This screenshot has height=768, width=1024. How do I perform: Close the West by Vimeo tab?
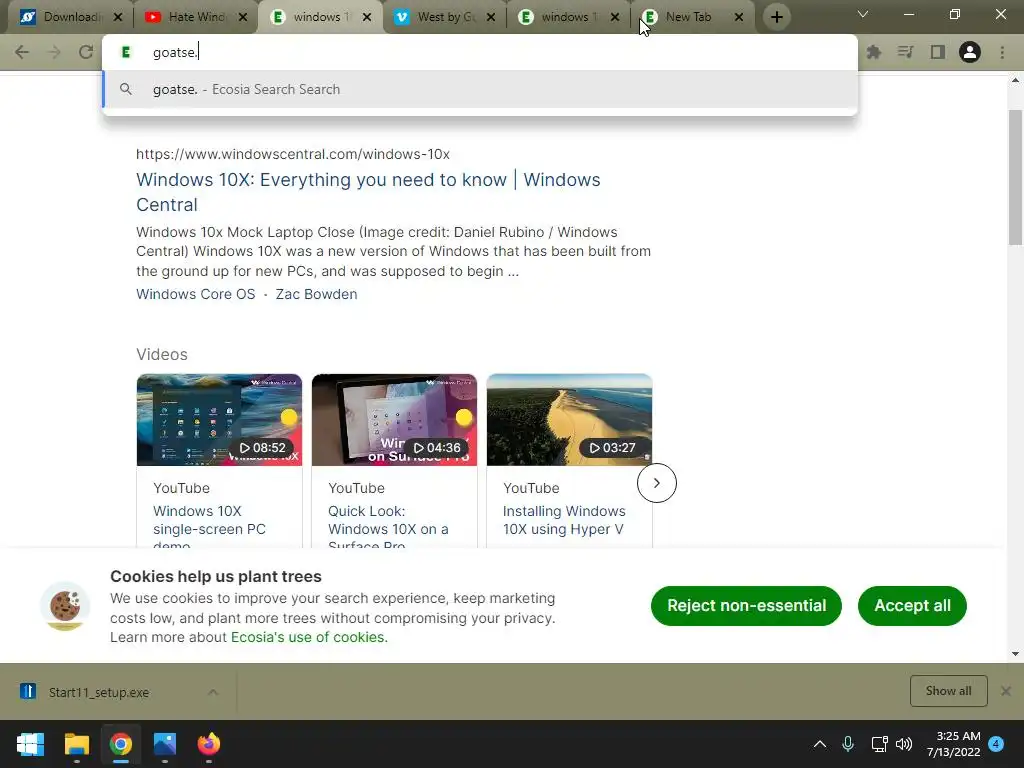(490, 18)
